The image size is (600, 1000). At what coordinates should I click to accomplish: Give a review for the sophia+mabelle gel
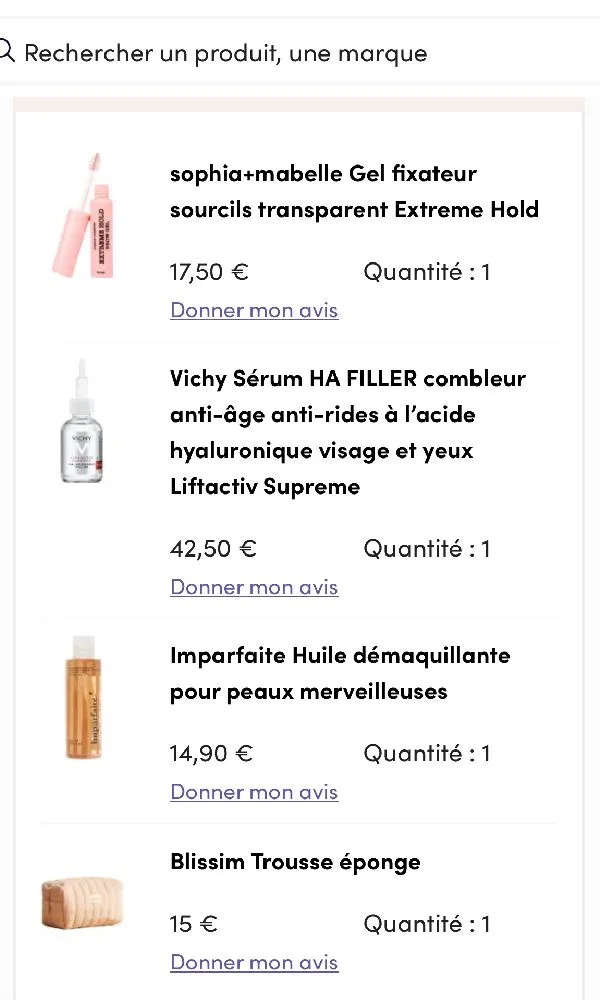[x=254, y=310]
